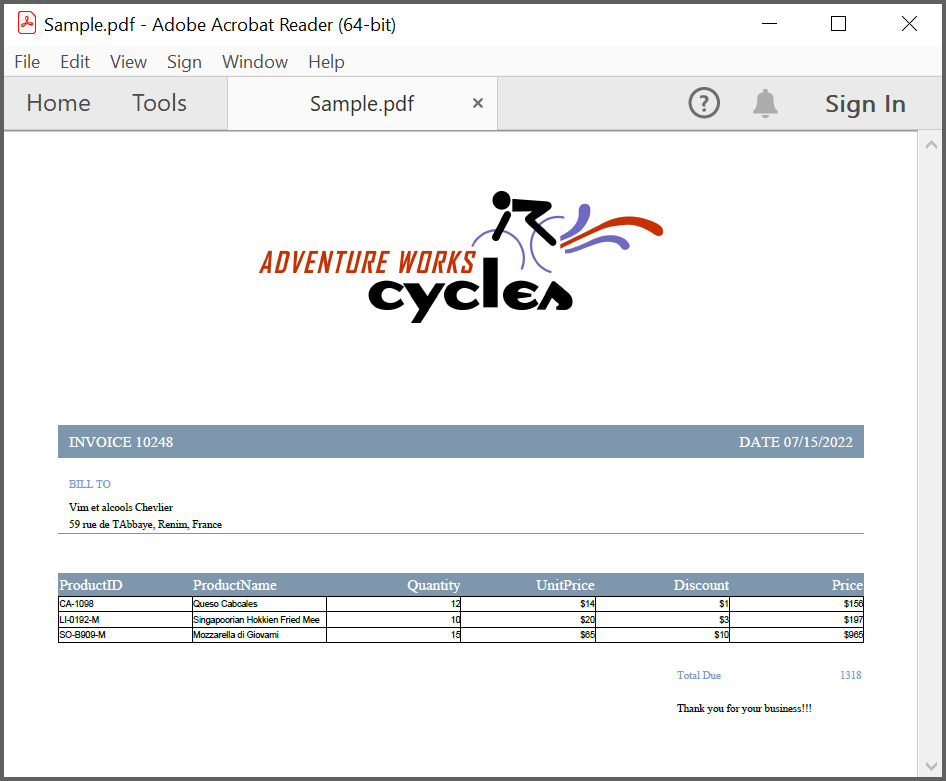Click the total amount 1318

coord(851,675)
